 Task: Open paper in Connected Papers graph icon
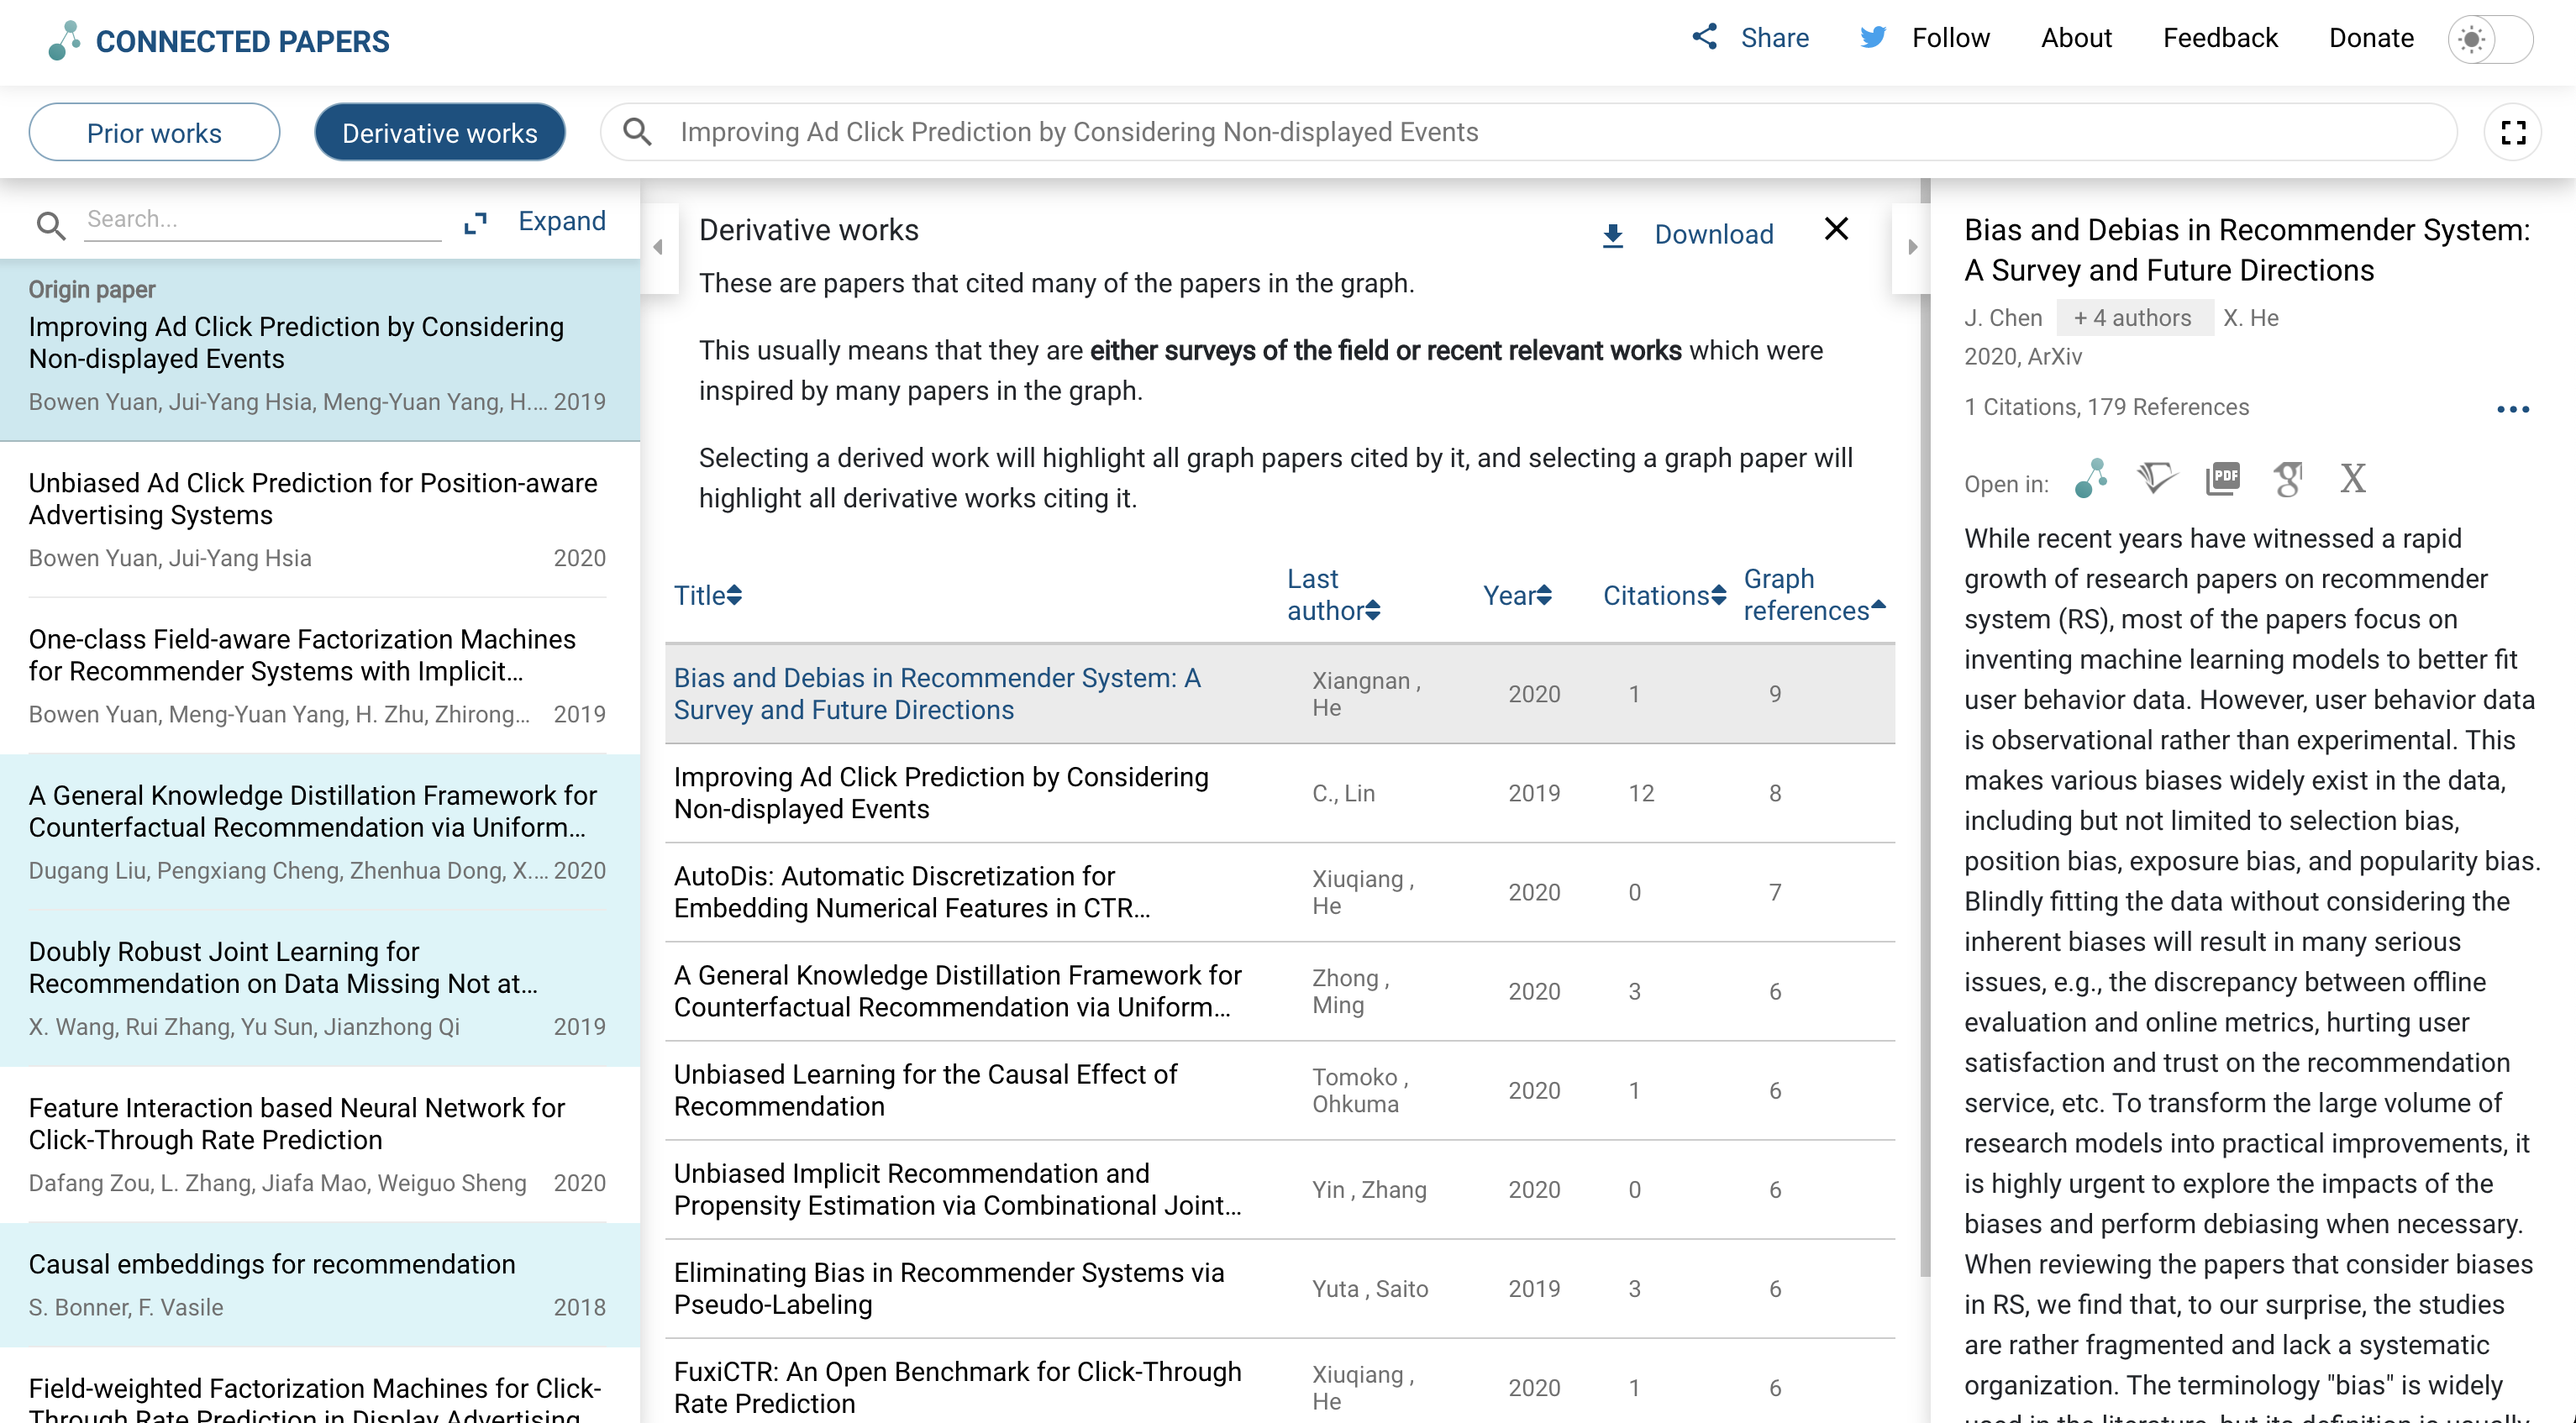[2092, 478]
